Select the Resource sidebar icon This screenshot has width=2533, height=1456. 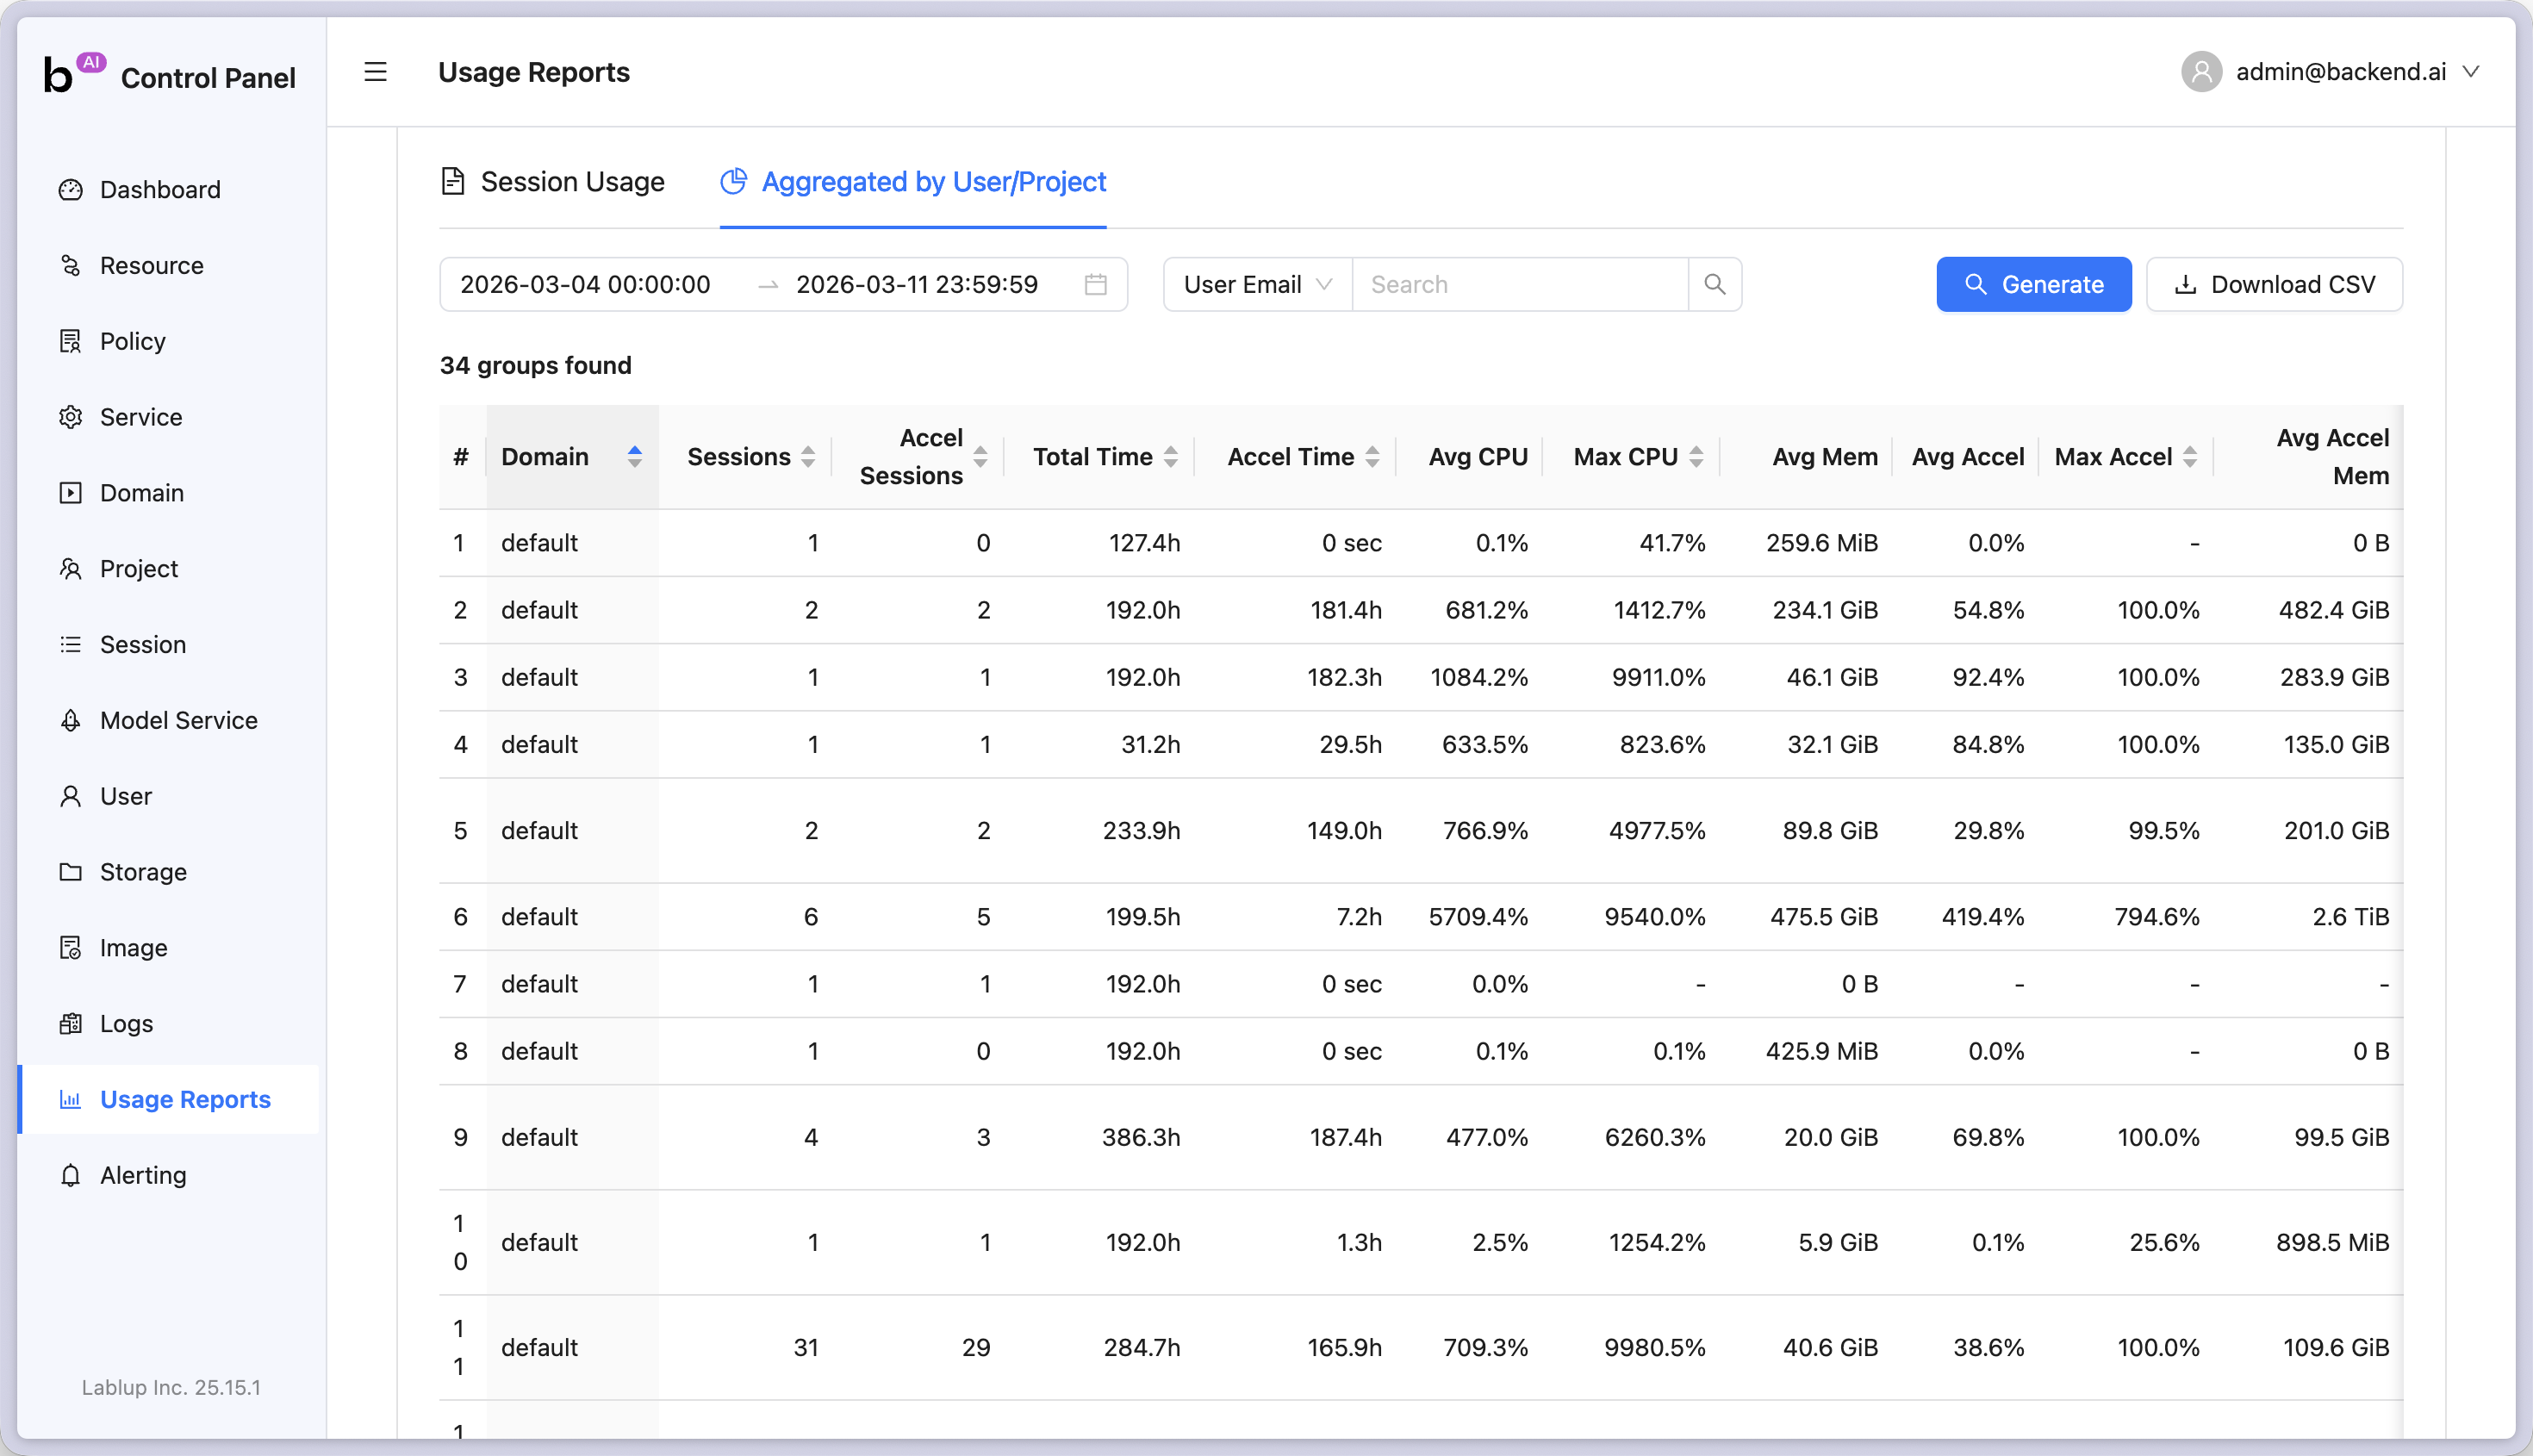pos(70,265)
